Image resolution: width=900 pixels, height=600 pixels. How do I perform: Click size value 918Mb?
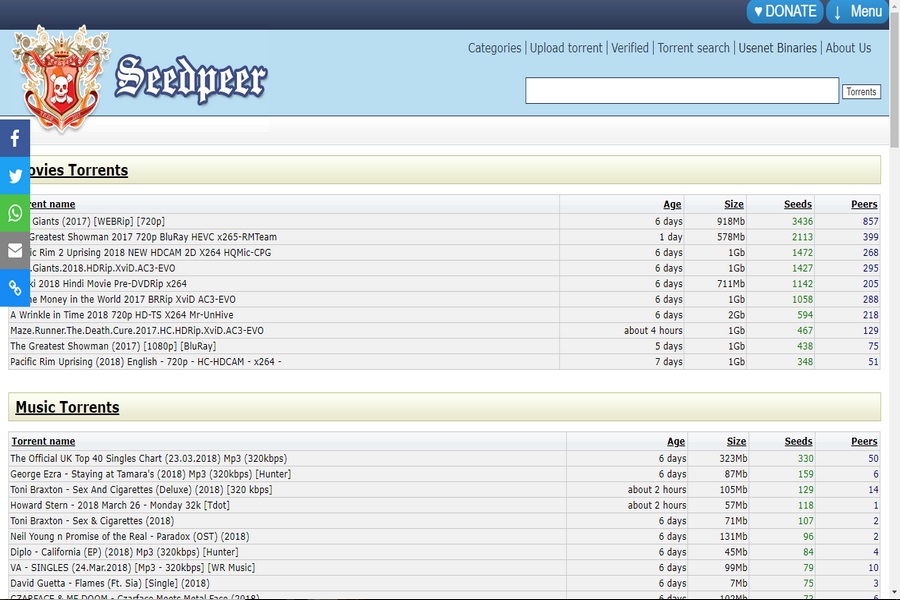coord(731,222)
